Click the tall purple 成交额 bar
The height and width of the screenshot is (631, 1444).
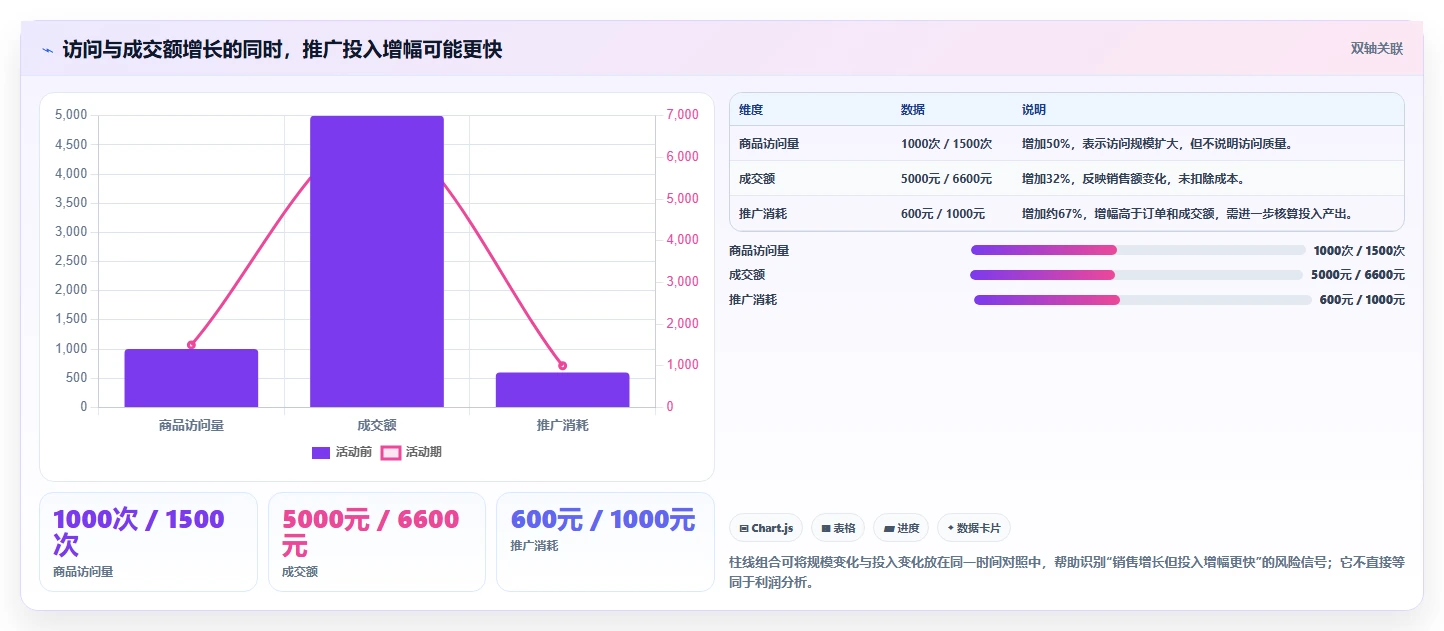tap(377, 261)
